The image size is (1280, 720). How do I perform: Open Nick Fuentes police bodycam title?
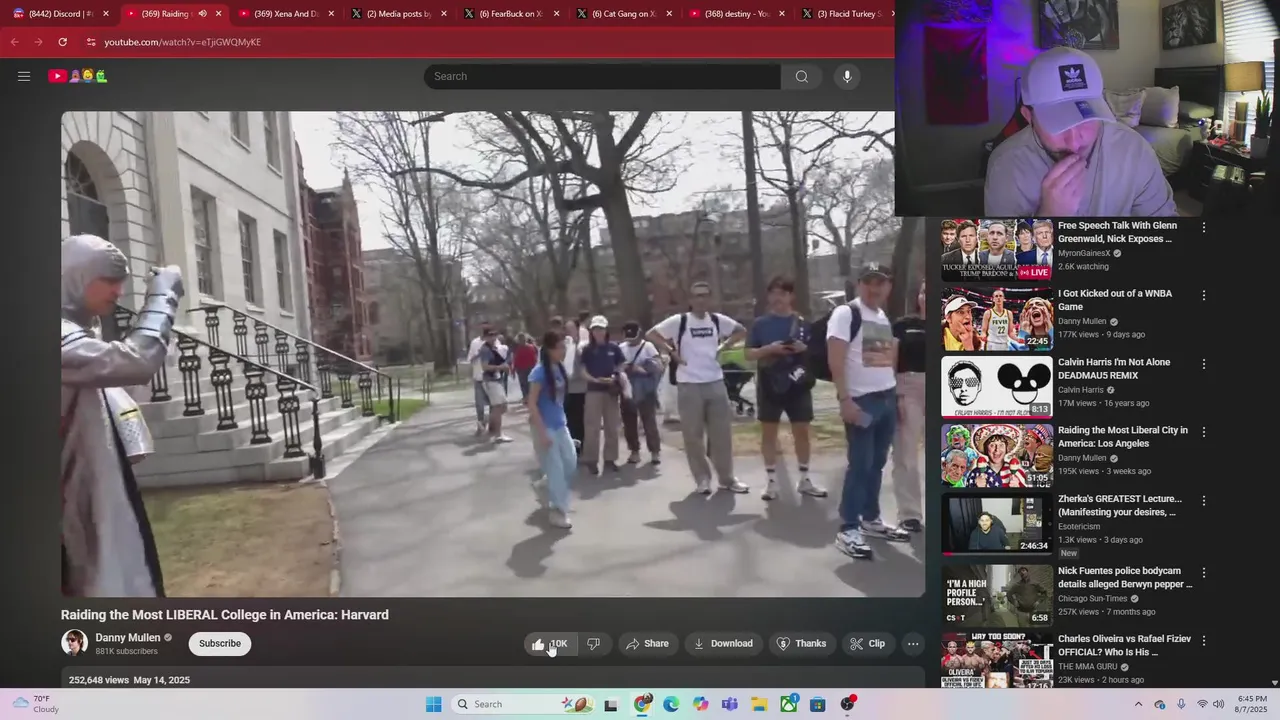(x=1125, y=577)
